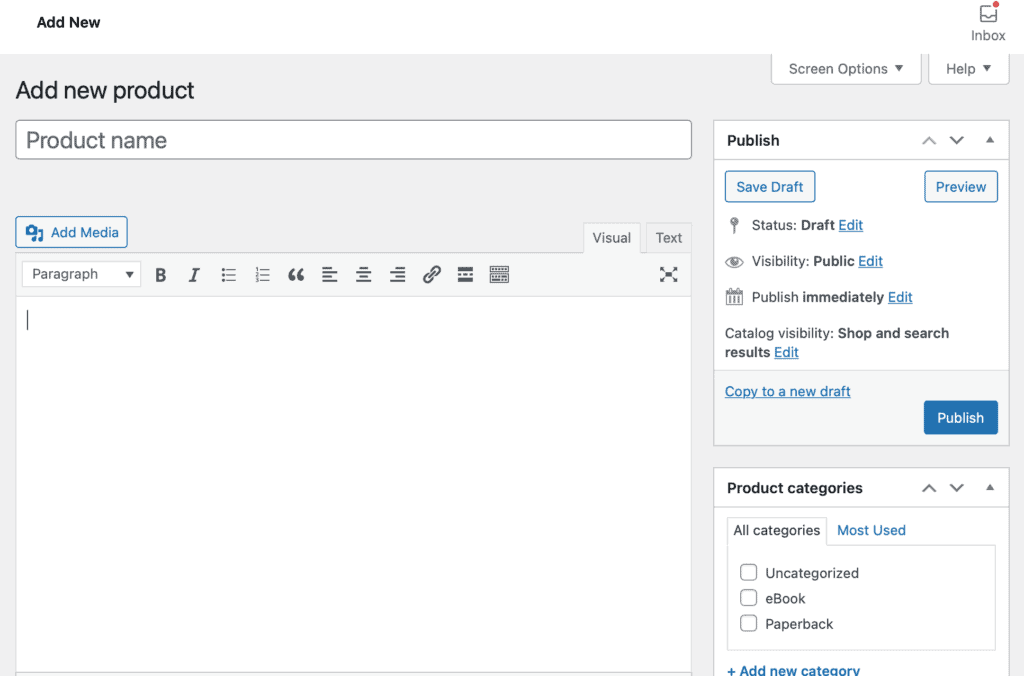Toggle bold formatting in the editor
This screenshot has height=676, width=1024.
[x=160, y=275]
